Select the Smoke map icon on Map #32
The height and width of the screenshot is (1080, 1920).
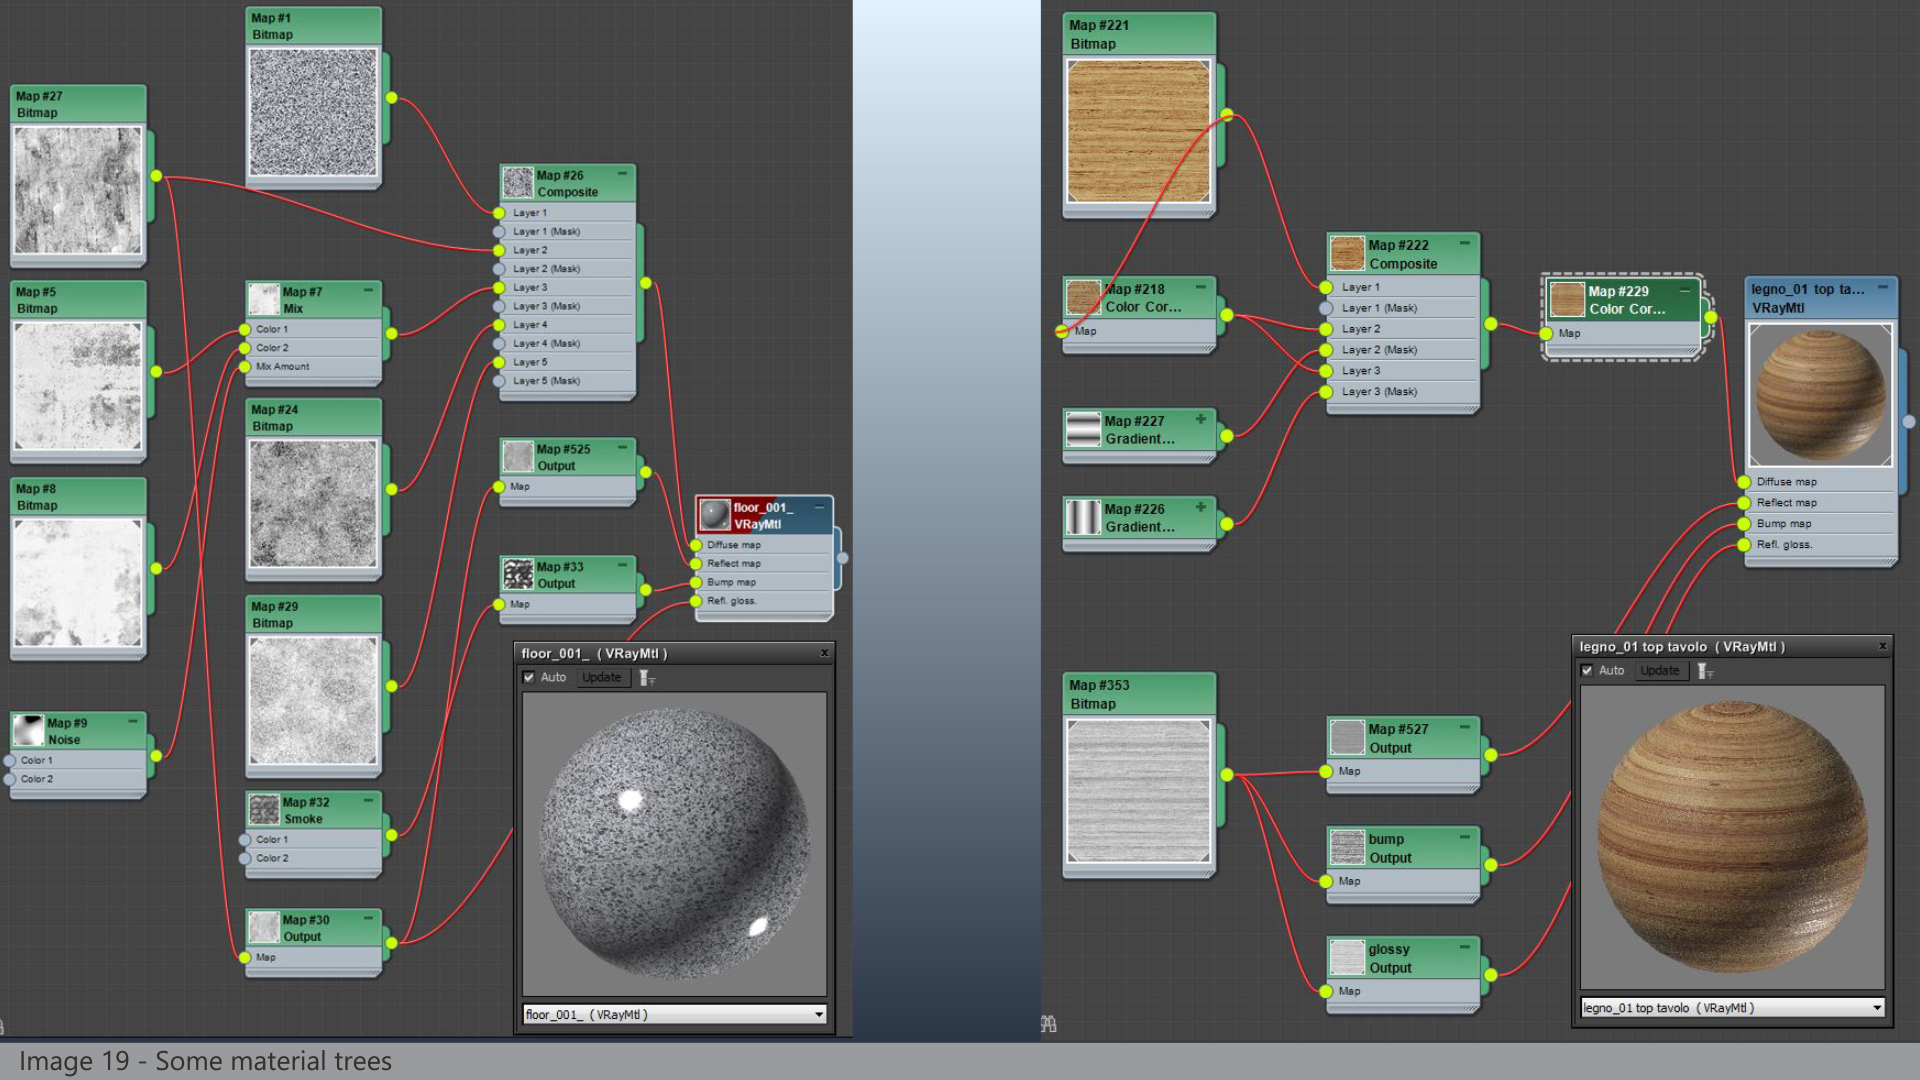point(264,810)
